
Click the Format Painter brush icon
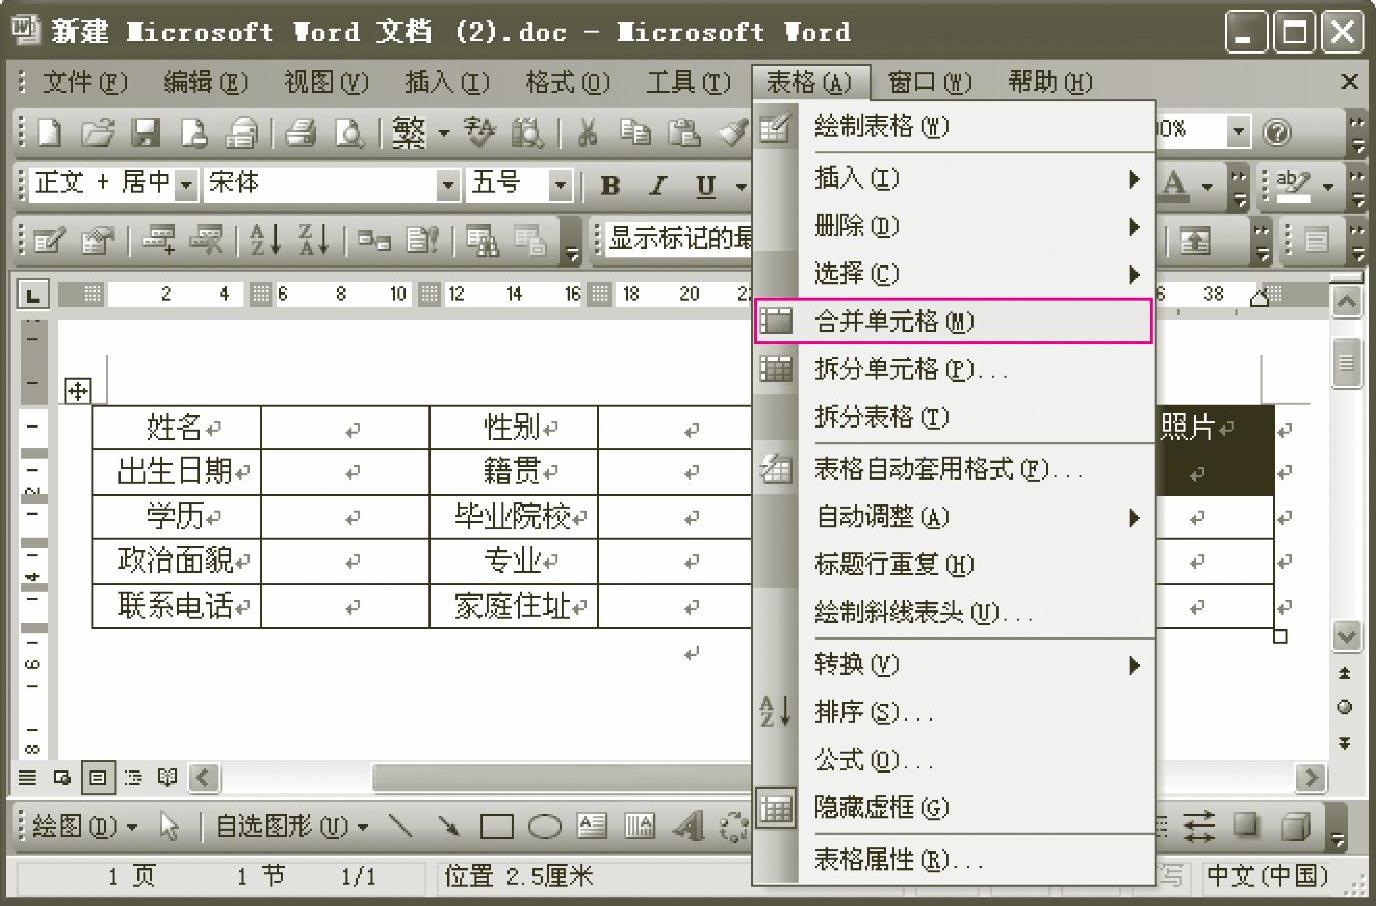pos(734,131)
